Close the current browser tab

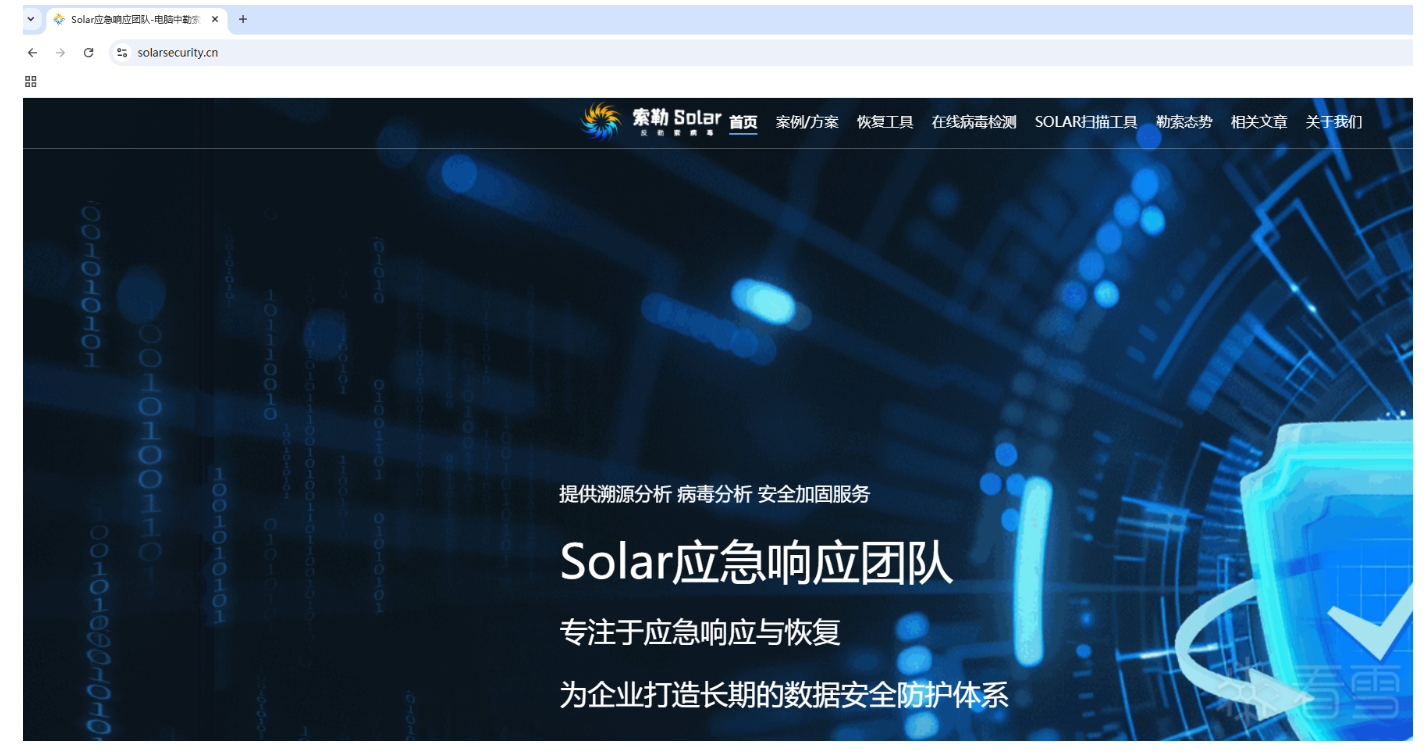click(x=214, y=18)
